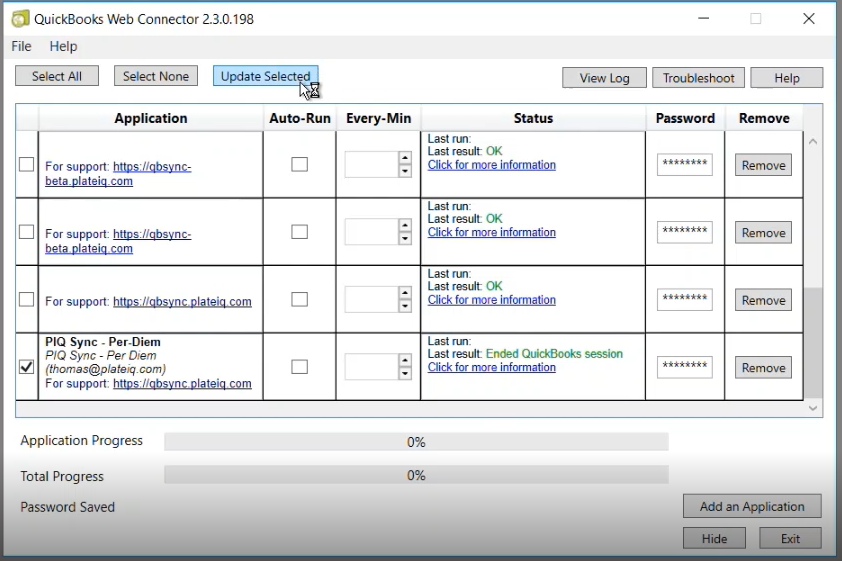Click the Every-Min column header
Screen dimensions: 842x561
pyautogui.click(x=379, y=118)
